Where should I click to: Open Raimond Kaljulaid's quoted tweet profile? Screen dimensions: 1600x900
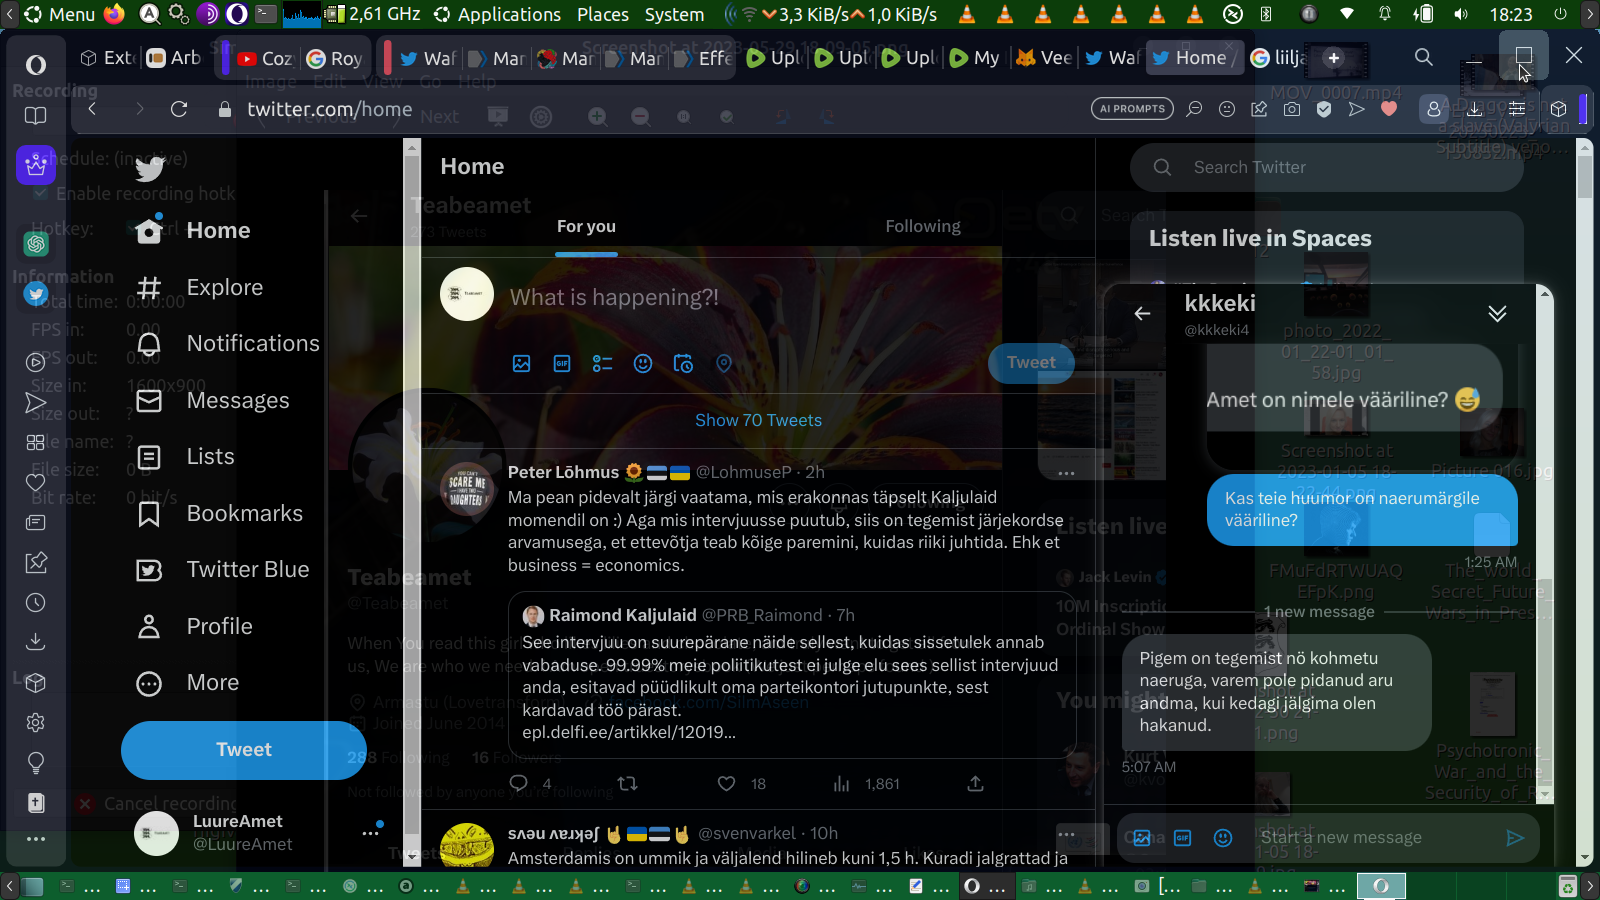click(x=622, y=615)
